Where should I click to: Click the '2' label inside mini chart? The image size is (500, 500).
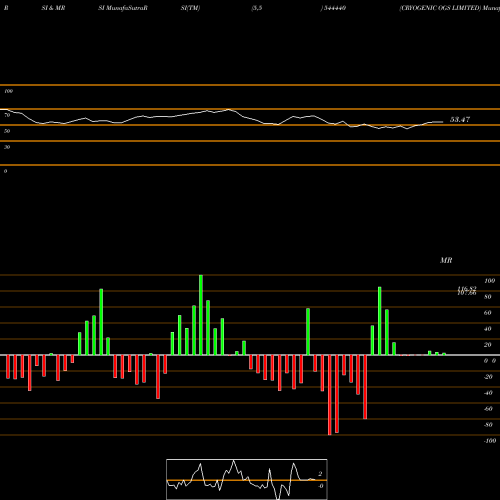(x=320, y=474)
